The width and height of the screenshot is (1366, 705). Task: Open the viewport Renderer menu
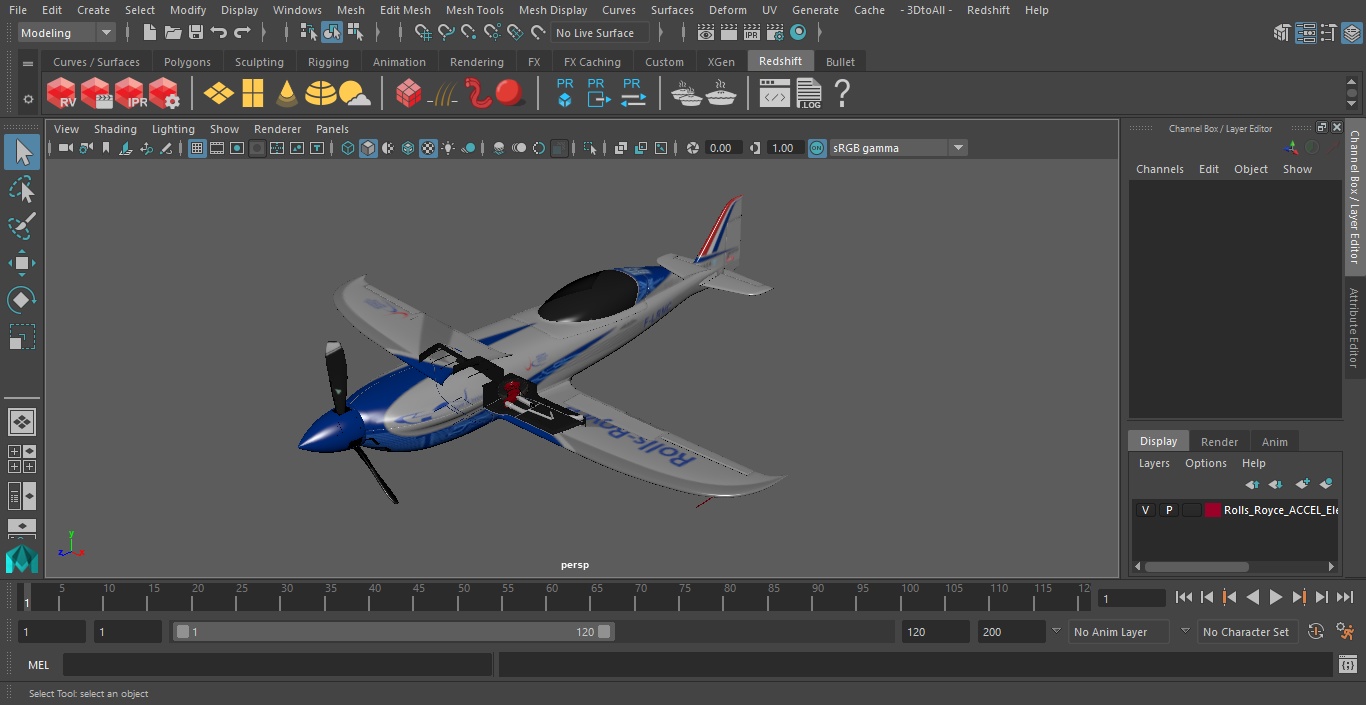277,129
